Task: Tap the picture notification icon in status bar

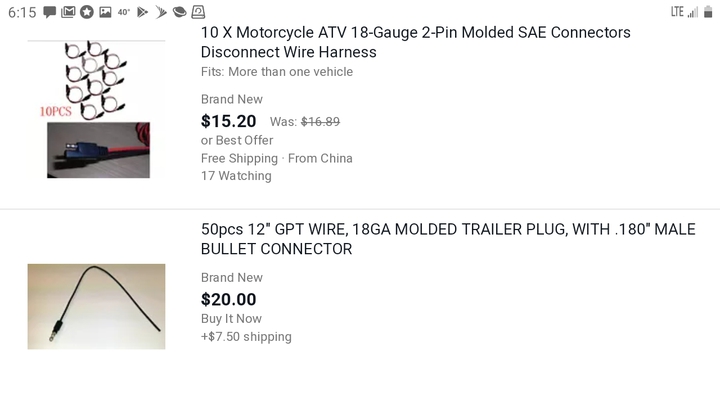Action: (105, 12)
